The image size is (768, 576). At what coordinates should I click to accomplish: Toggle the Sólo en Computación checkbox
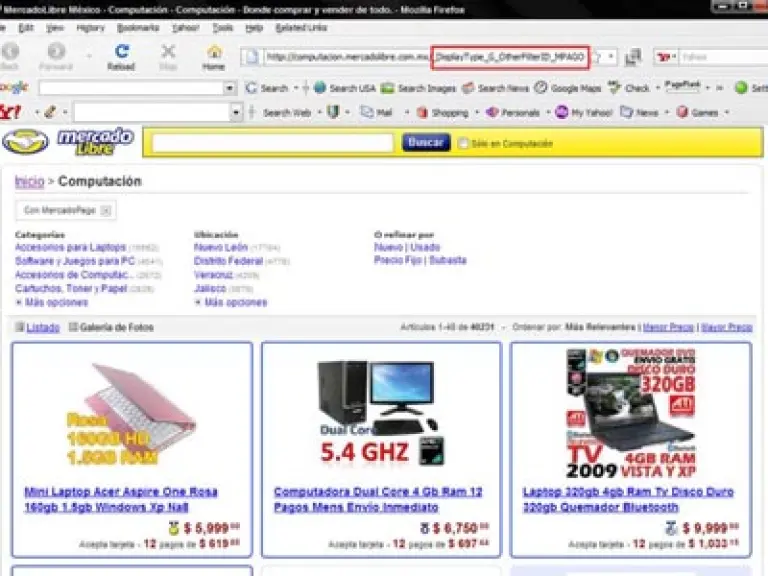(463, 144)
